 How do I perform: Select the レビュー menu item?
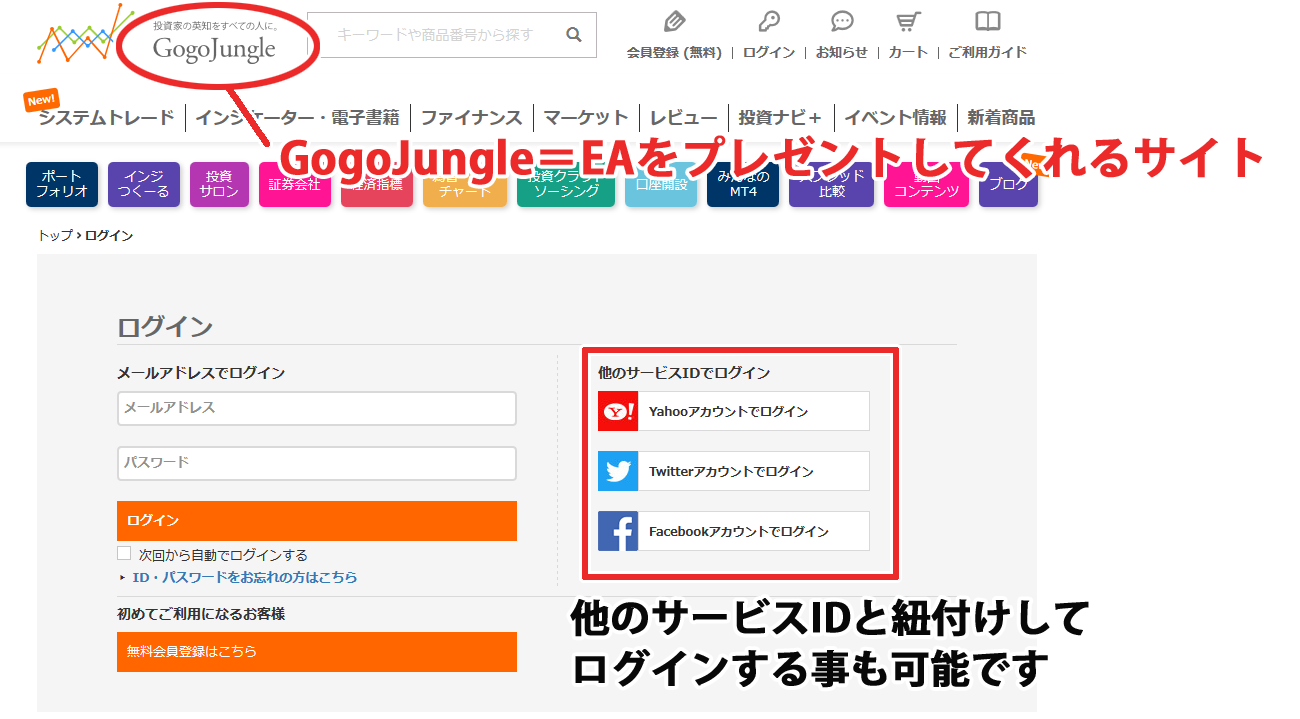point(683,118)
